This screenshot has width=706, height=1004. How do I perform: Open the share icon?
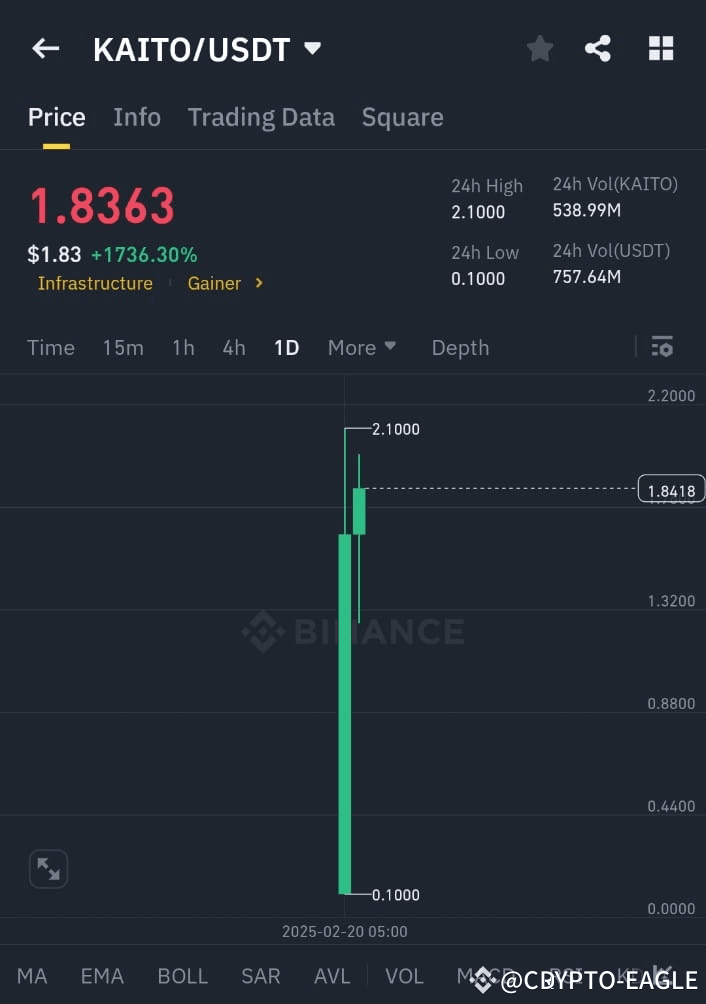598,48
